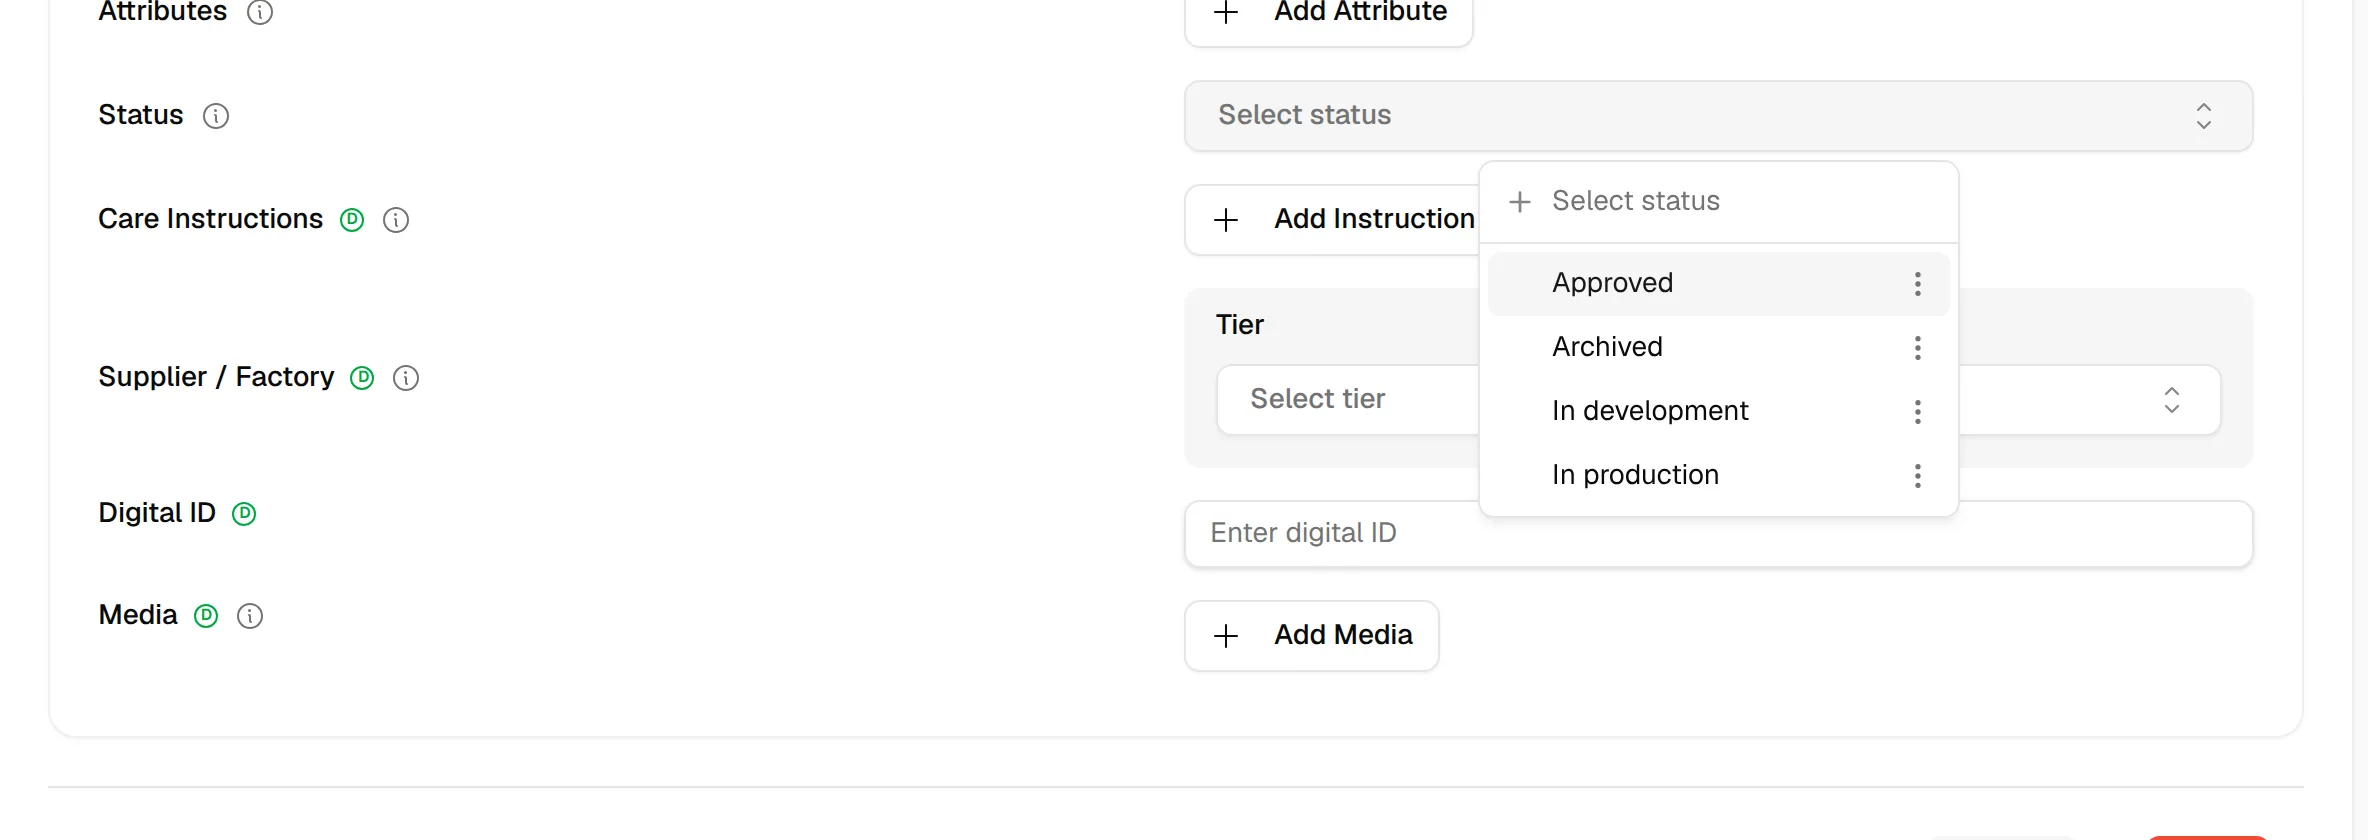This screenshot has height=840, width=2368.
Task: Open the Select status dropdown
Action: tap(1718, 116)
